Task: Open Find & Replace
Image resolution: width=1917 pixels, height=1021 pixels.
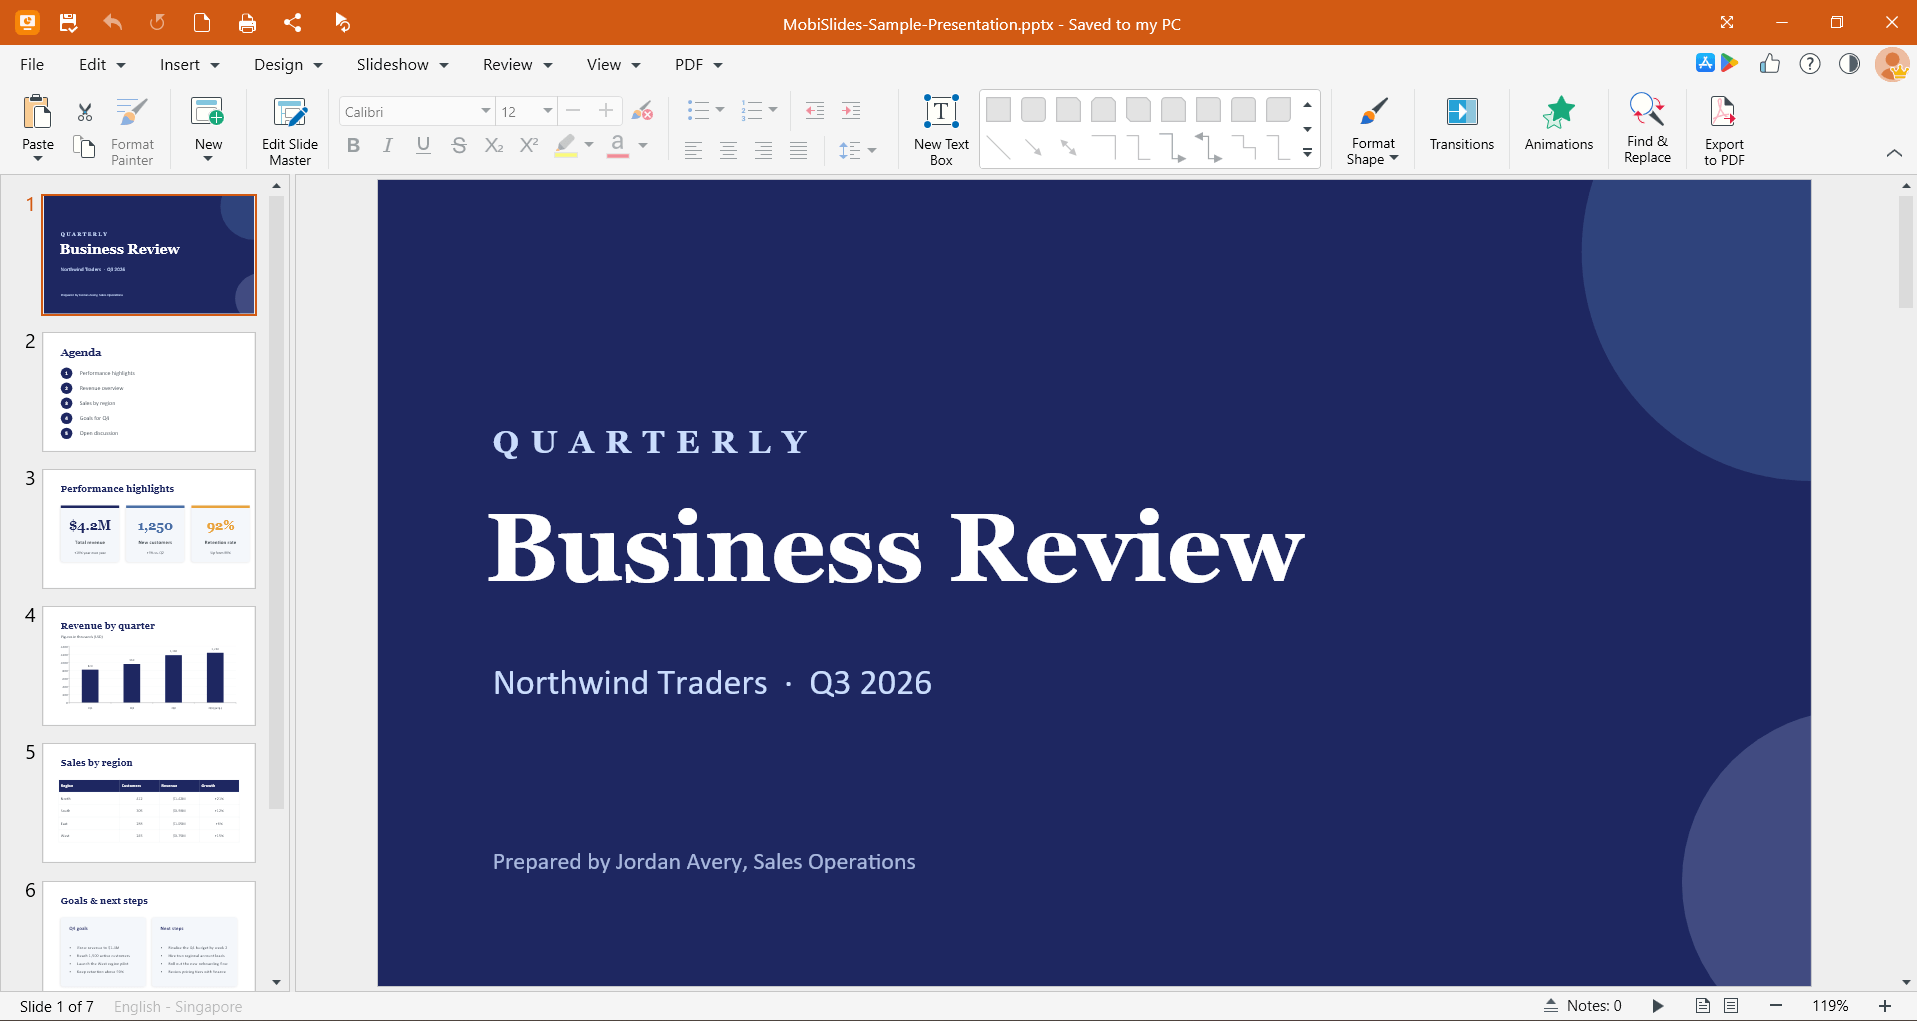Action: (1647, 129)
